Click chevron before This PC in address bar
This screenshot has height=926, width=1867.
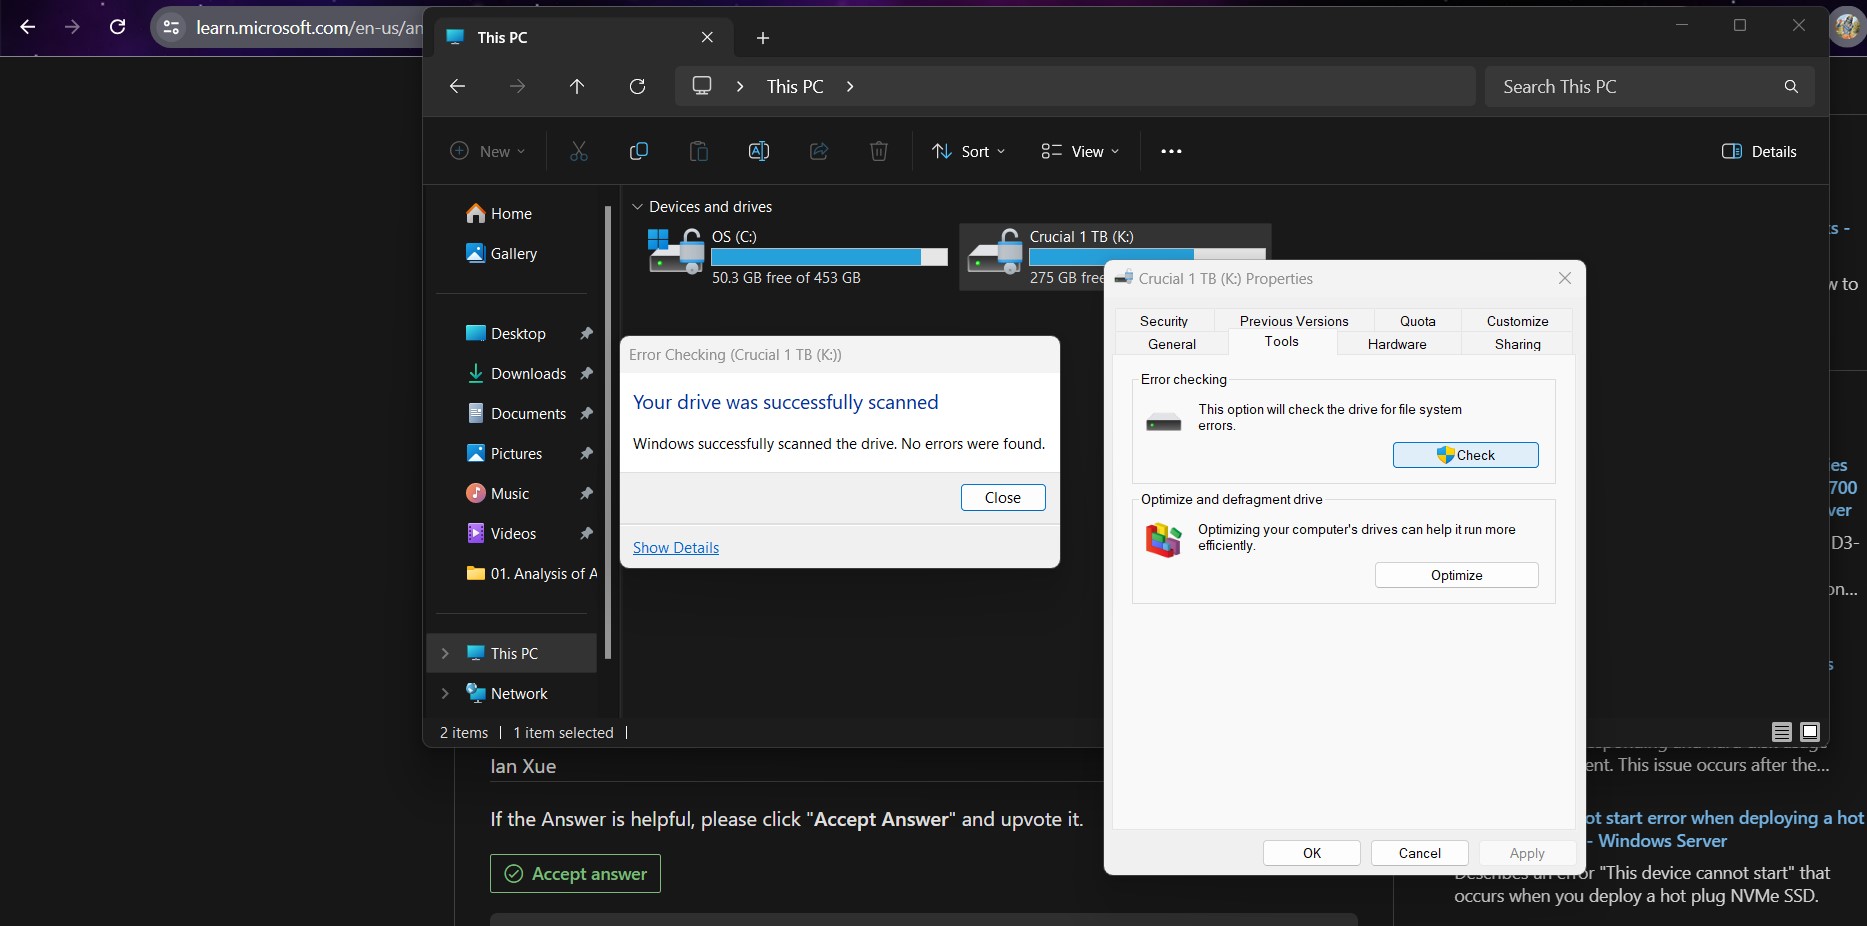[740, 86]
